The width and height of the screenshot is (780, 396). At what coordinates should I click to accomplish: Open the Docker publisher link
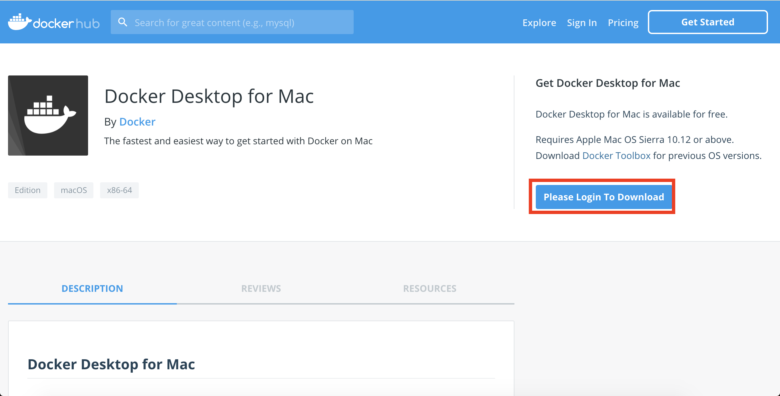(137, 122)
